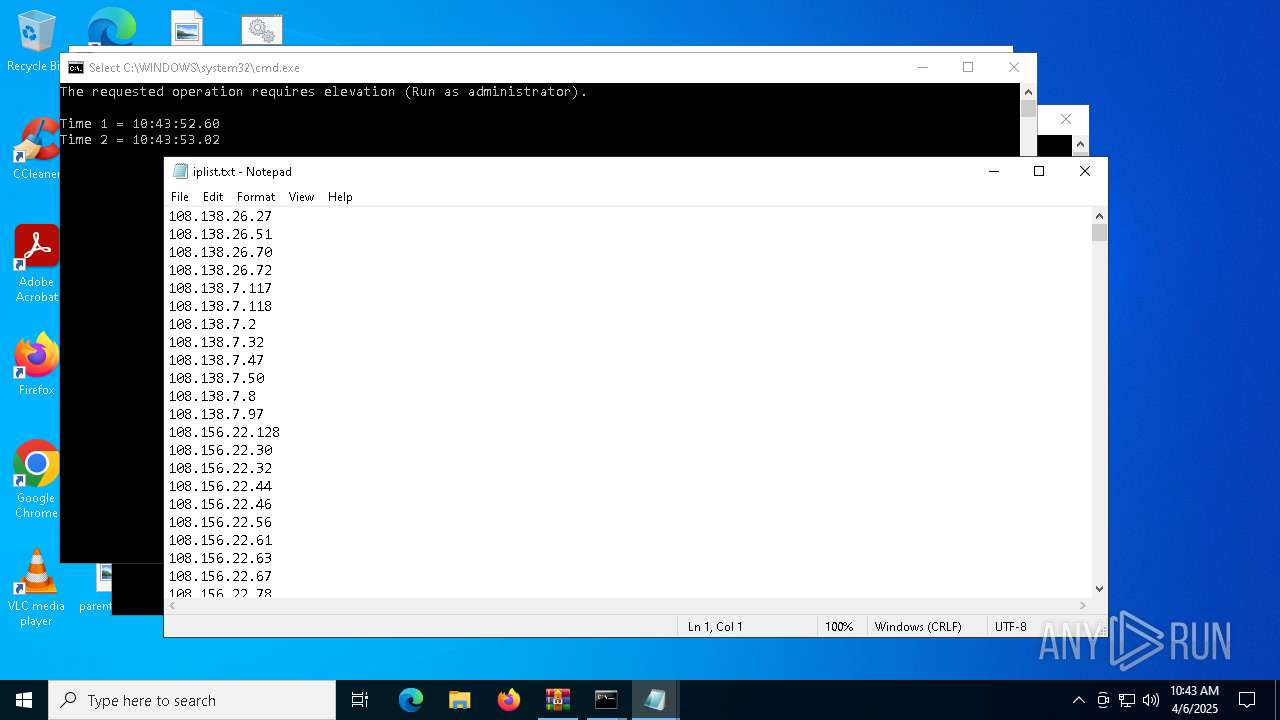Click the 'Ln 1, Col 1' status bar entry
Image resolution: width=1280 pixels, height=720 pixels.
pyautogui.click(x=715, y=627)
